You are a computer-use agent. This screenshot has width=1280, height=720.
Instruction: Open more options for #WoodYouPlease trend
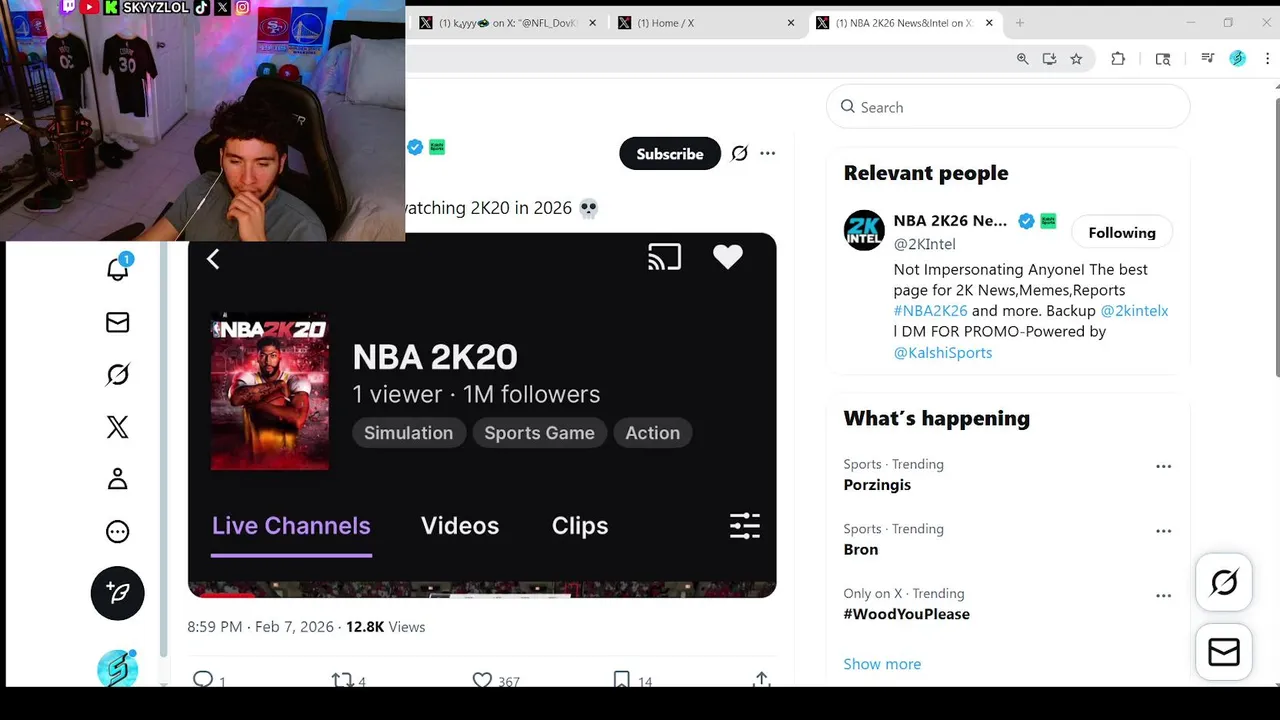point(1163,595)
